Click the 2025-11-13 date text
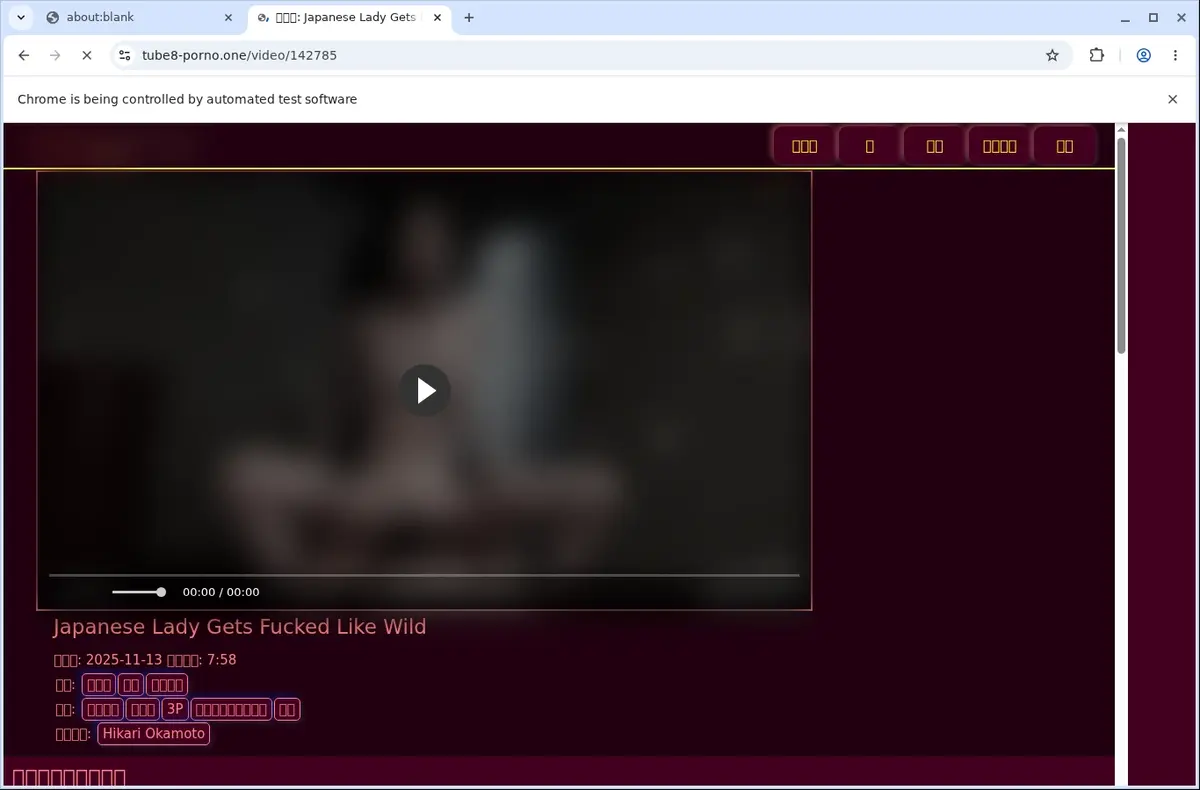The height and width of the screenshot is (790, 1200). [x=124, y=660]
